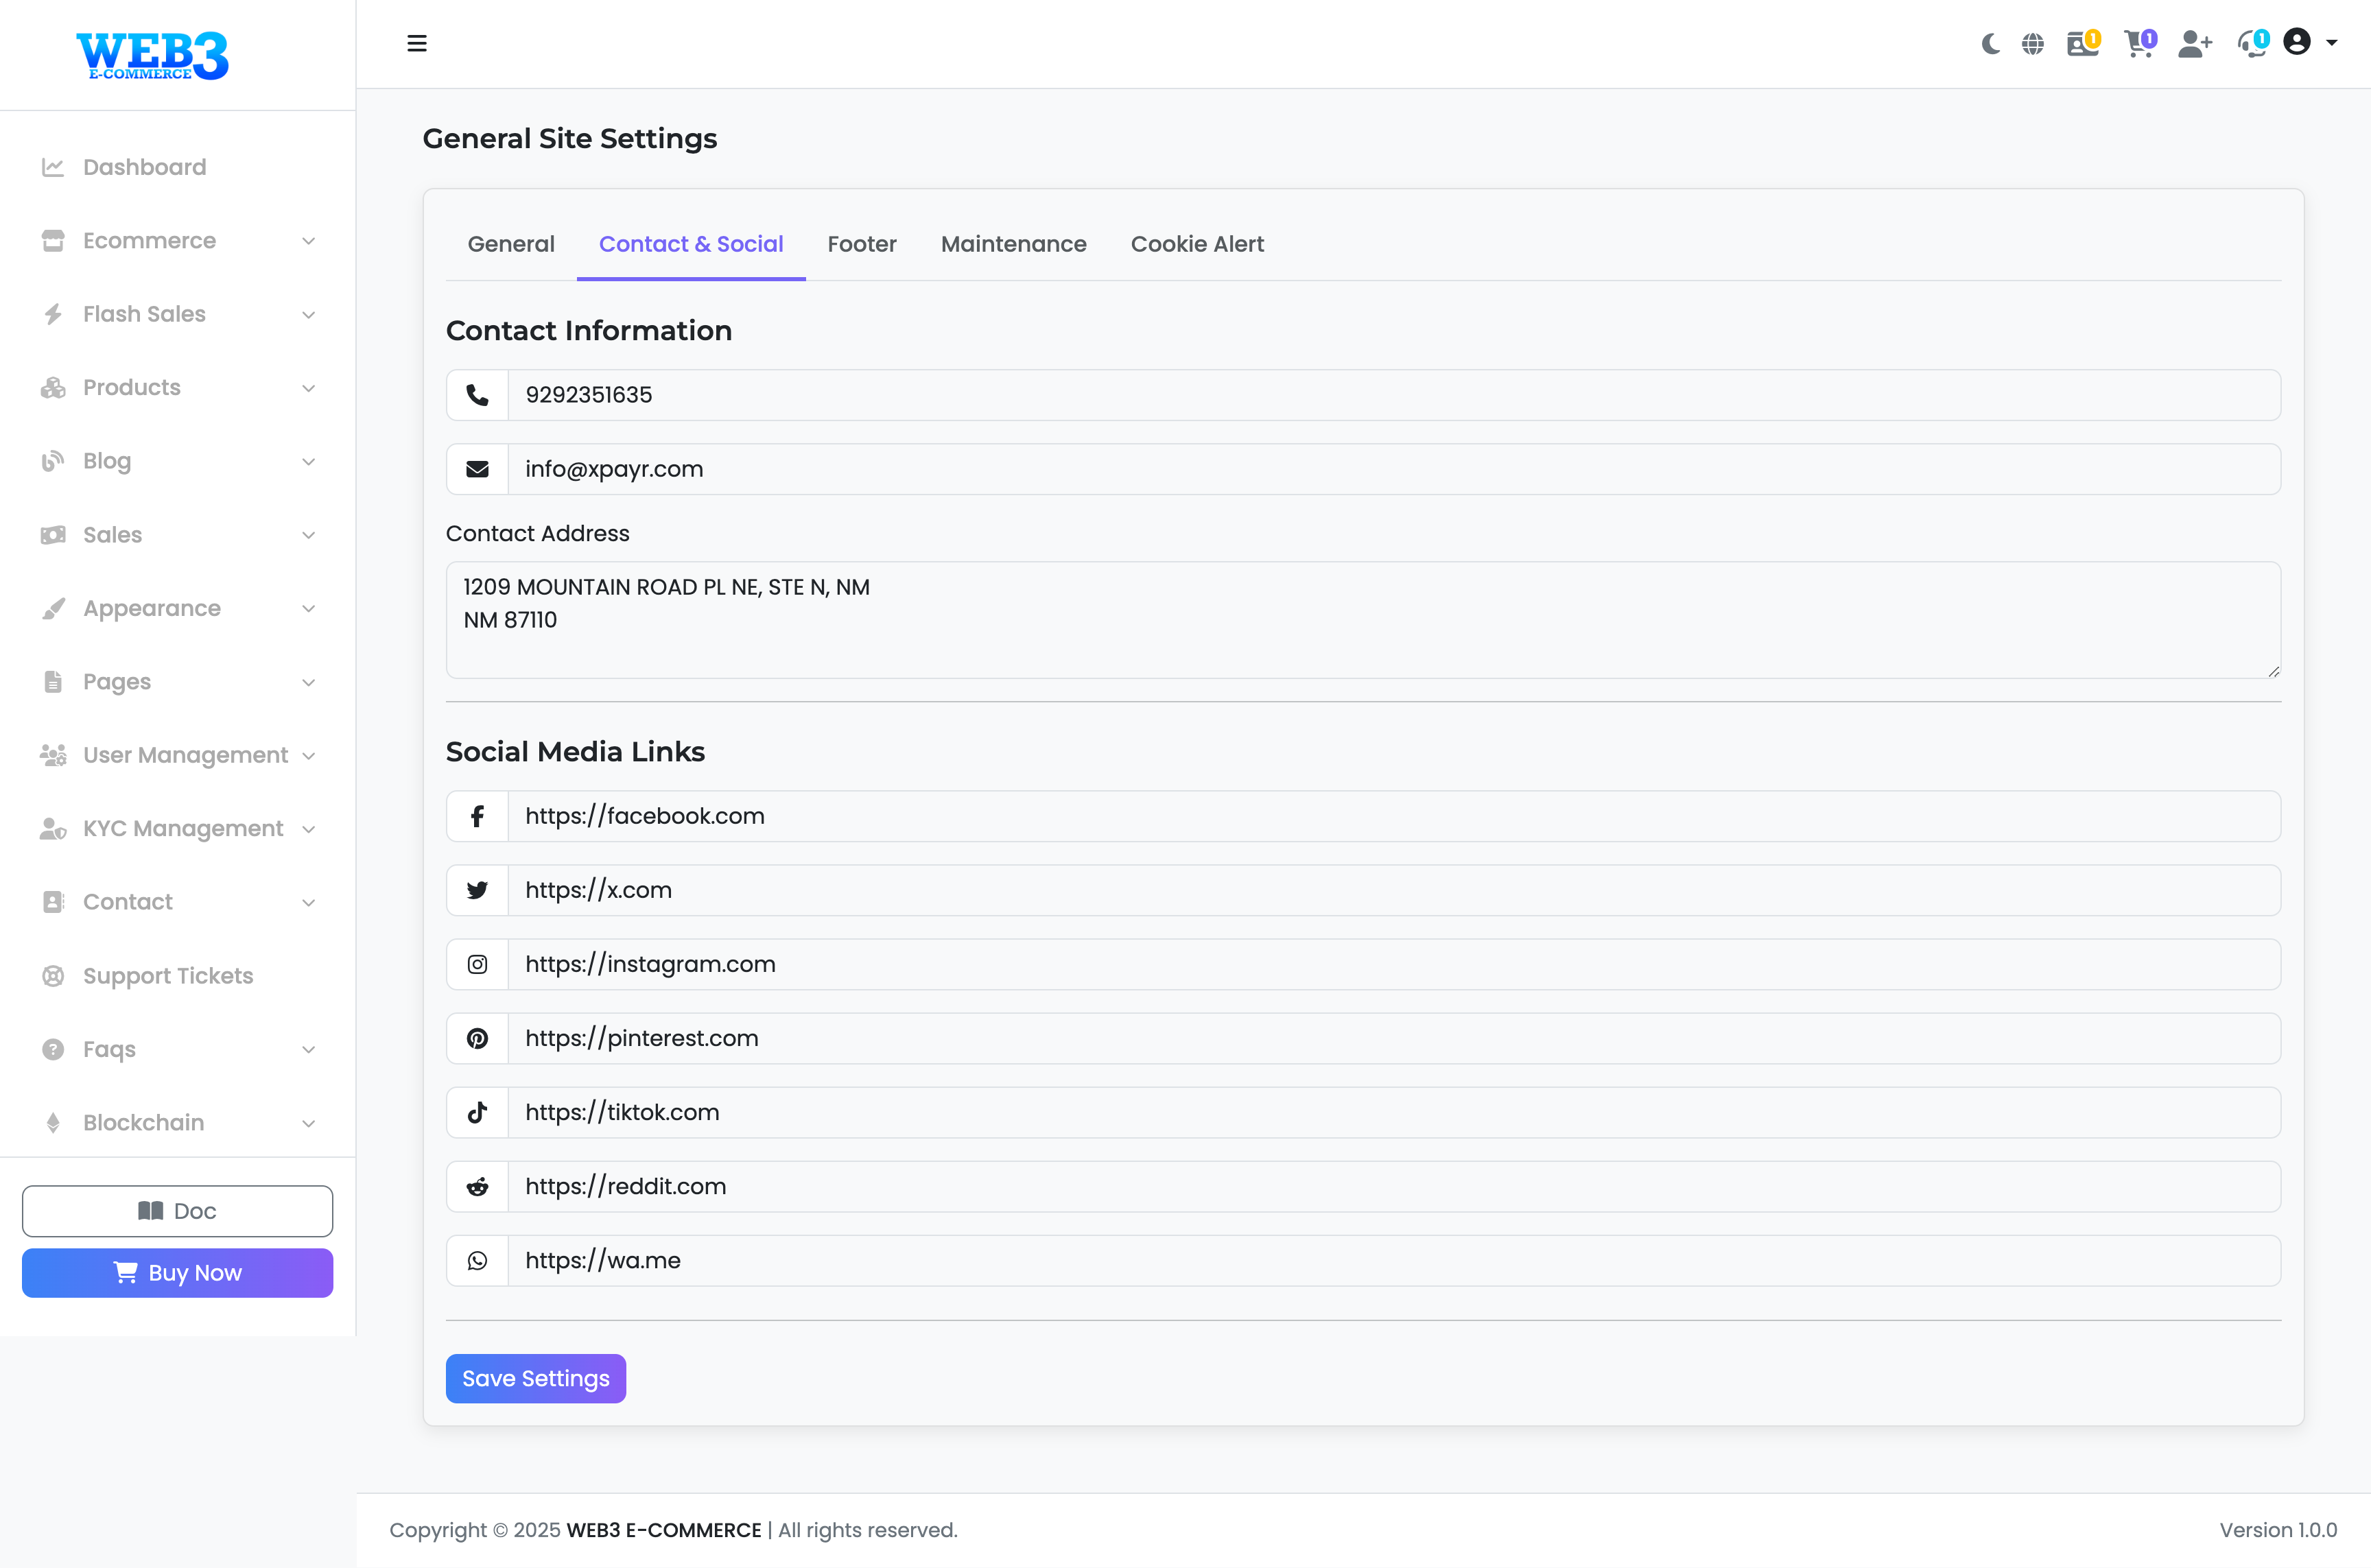Screen dimensions: 2371x1568
Task: Click the KYC ID card notification icon
Action: tap(2082, 44)
